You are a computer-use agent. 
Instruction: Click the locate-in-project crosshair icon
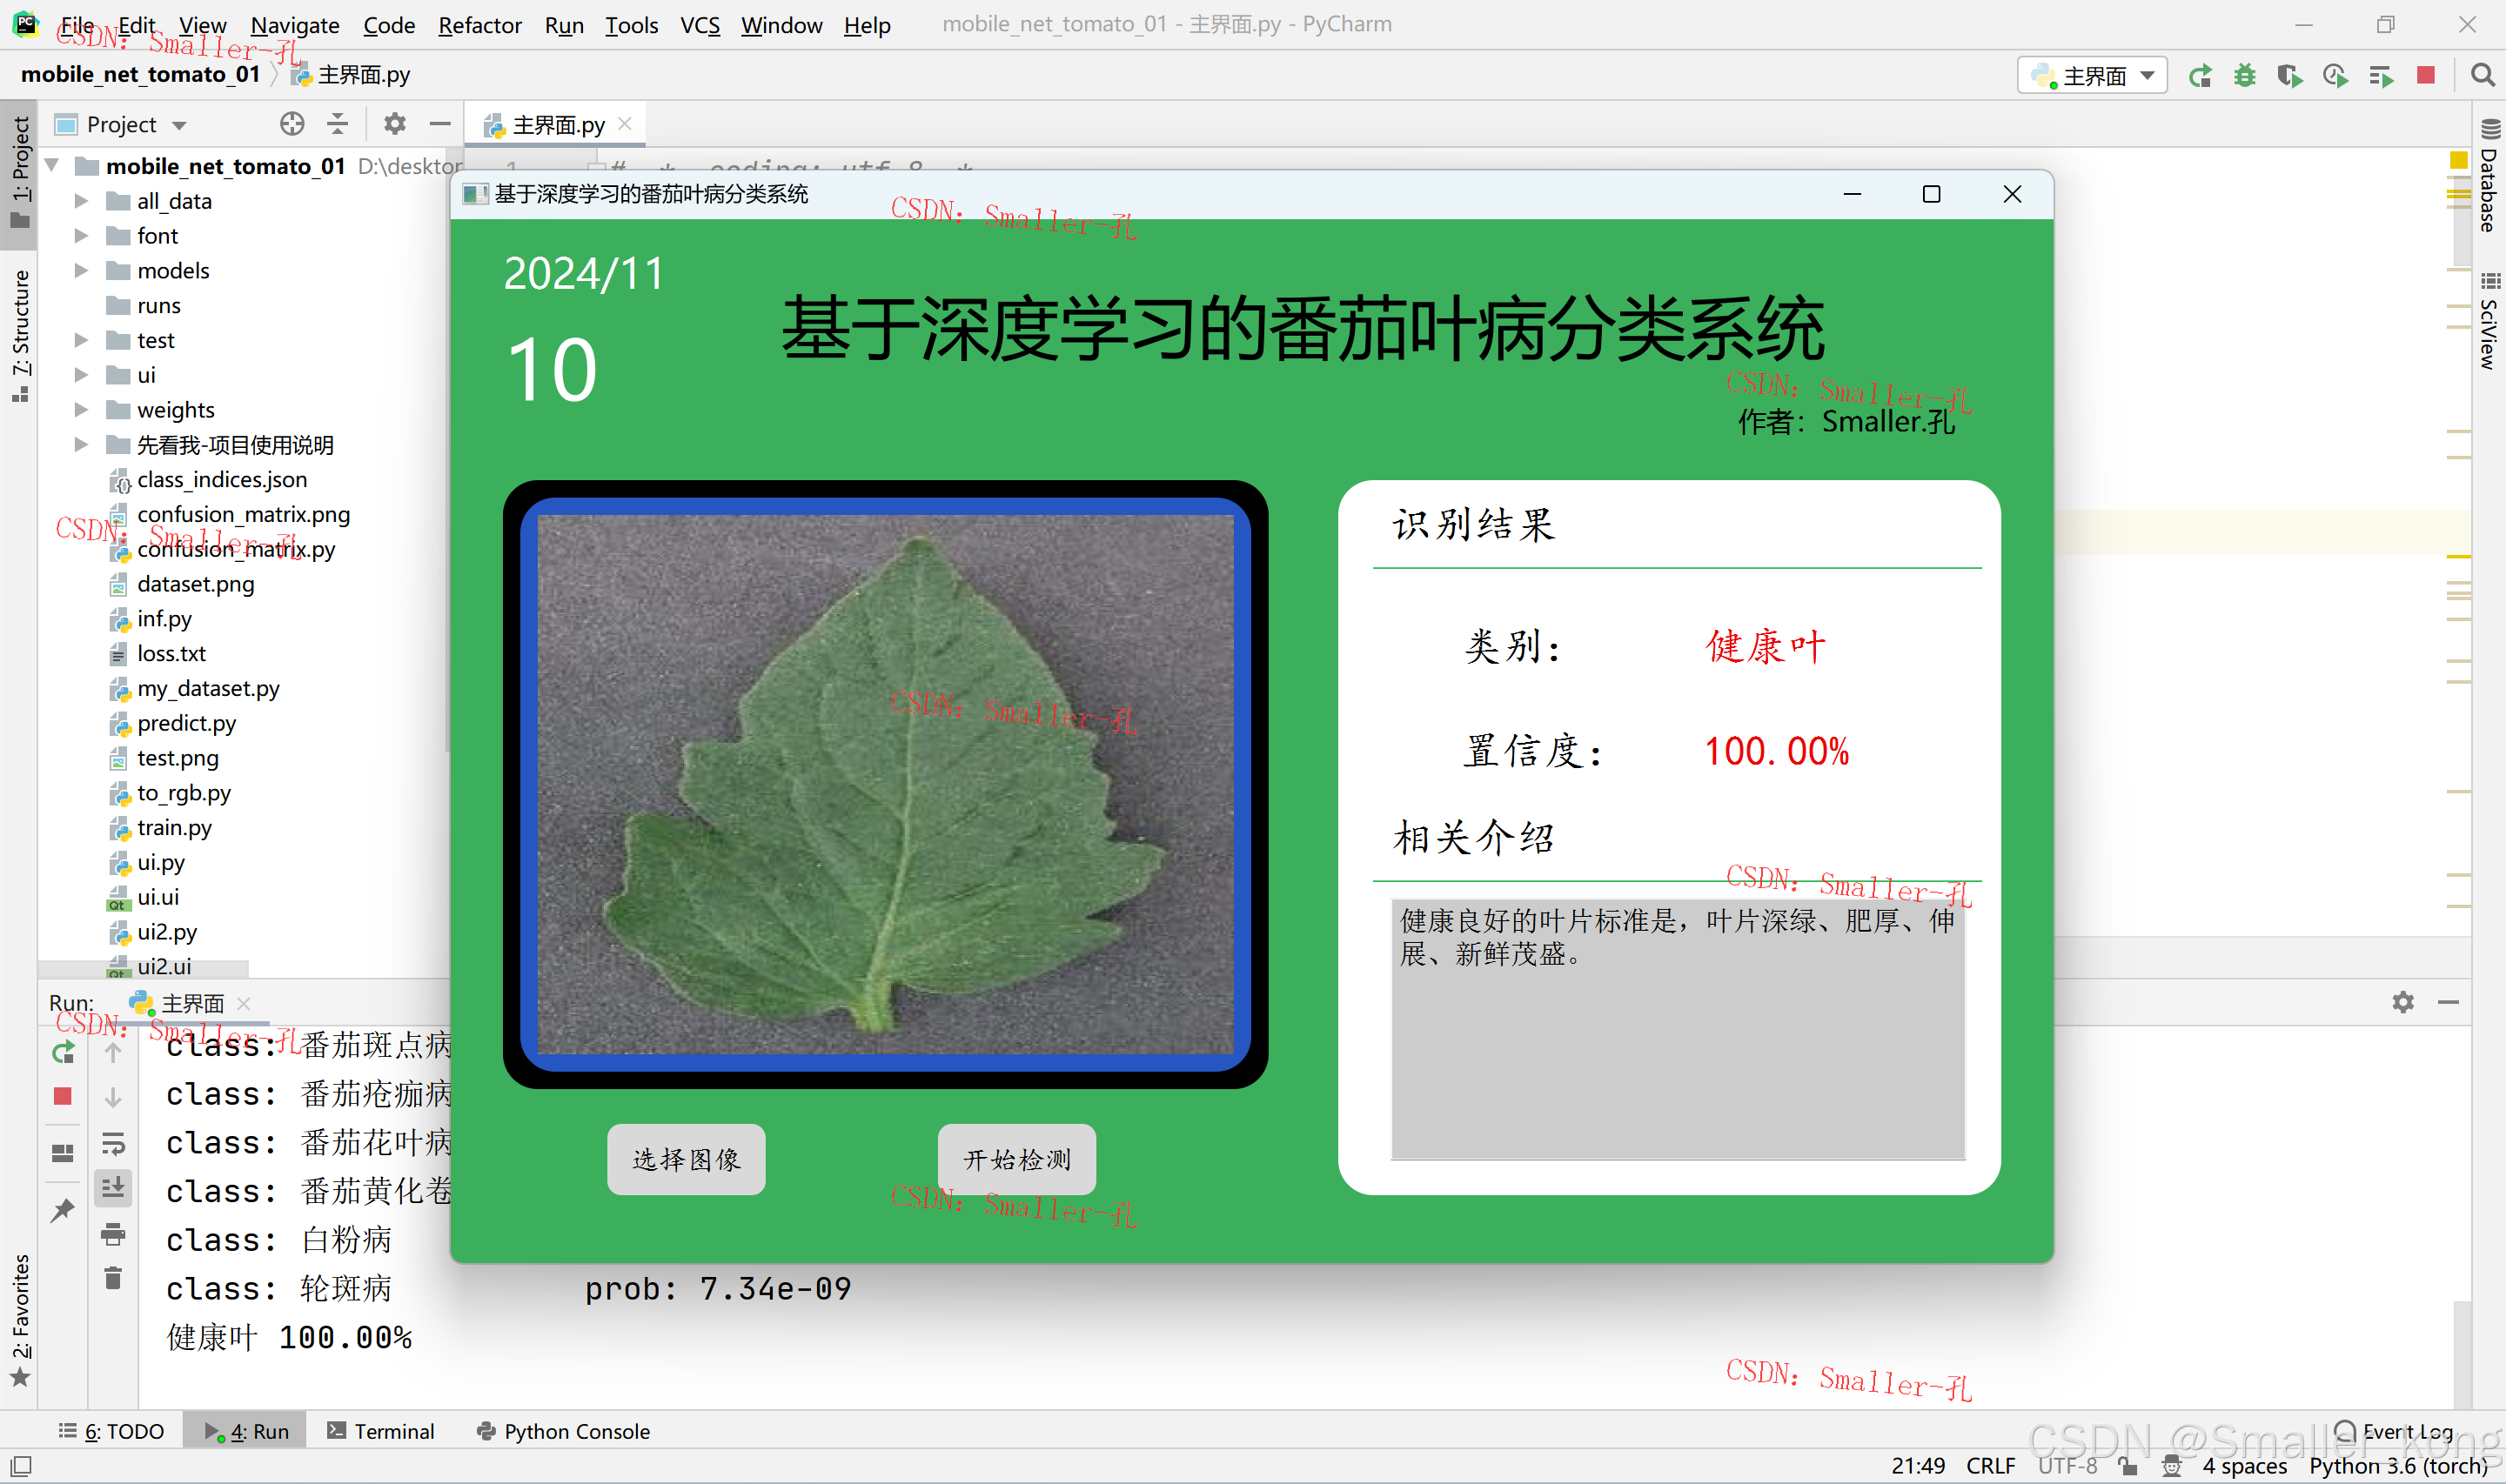[x=292, y=124]
